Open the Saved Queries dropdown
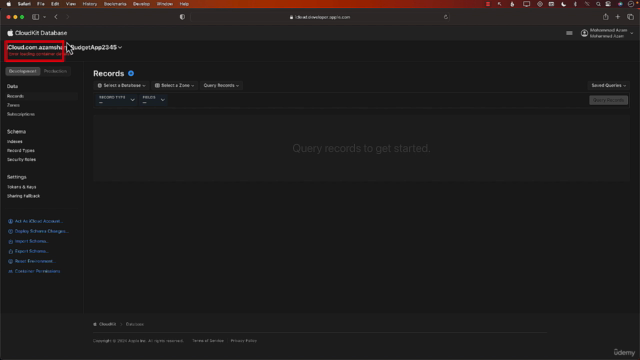640x360 pixels. (609, 85)
